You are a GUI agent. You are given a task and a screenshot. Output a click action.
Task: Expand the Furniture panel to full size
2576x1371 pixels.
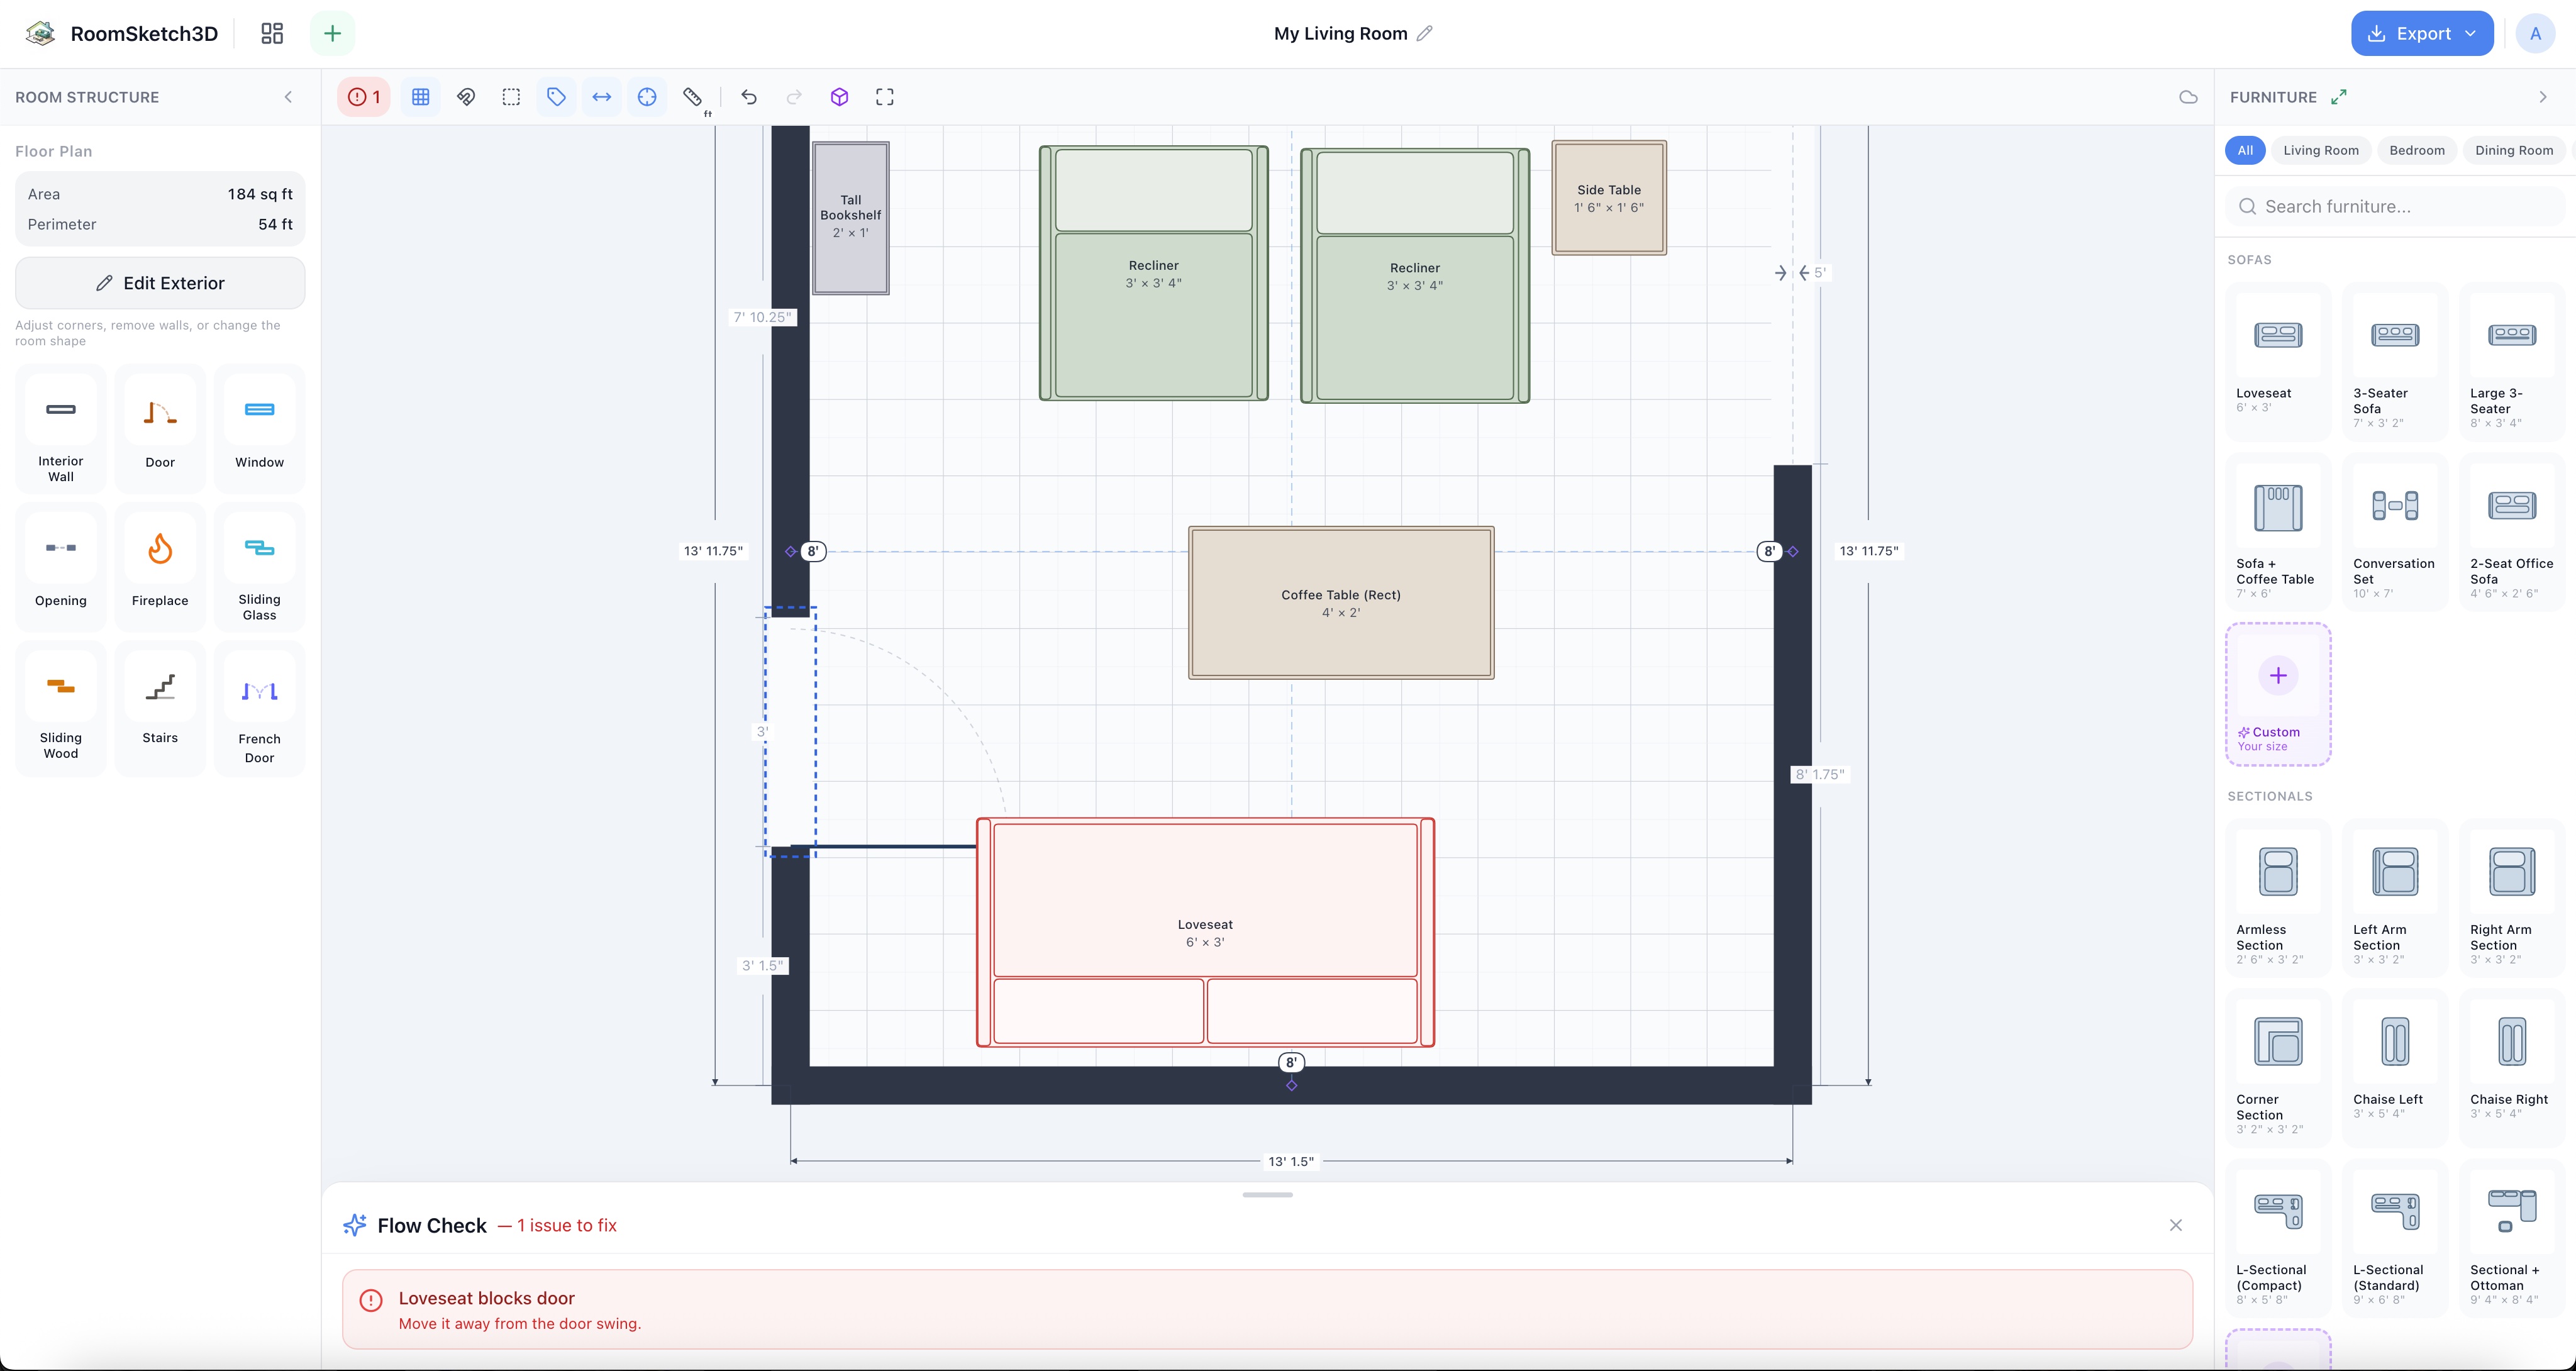click(2339, 97)
